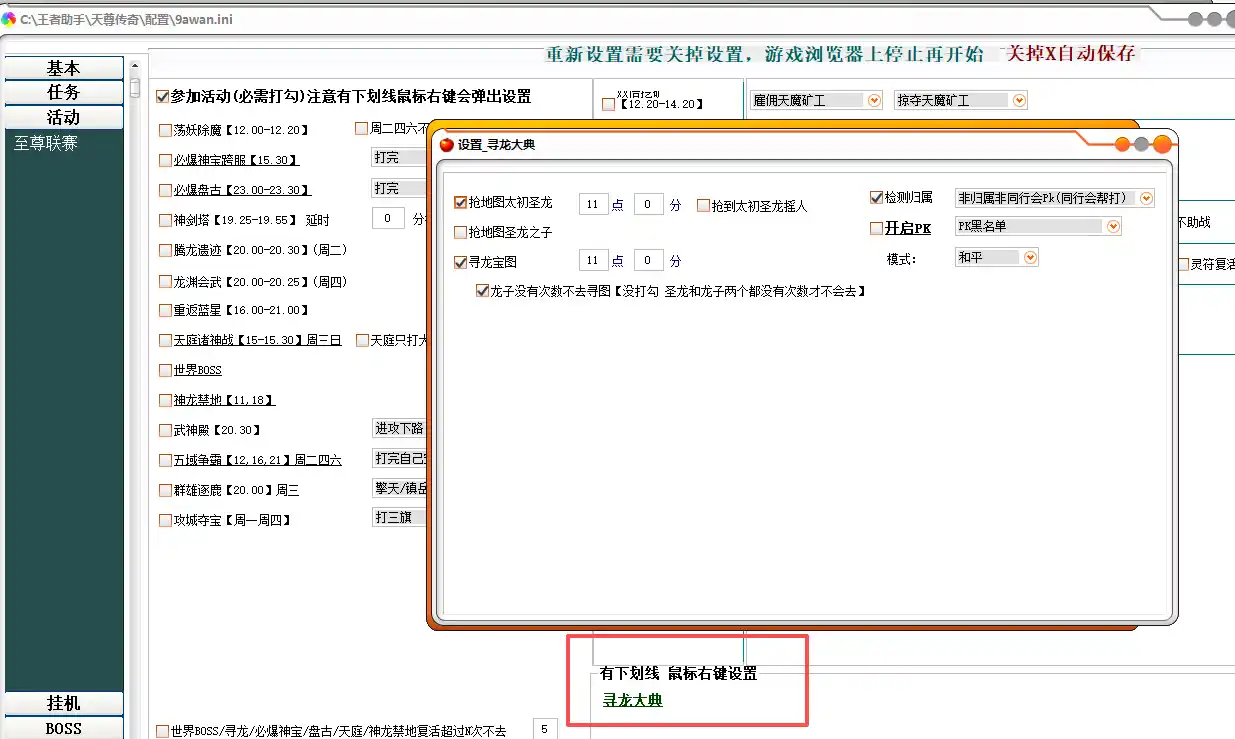Viewport: 1235px width, 739px height.
Task: Toggle the 灵符复活 checkbox at right edge
Action: tap(1183, 264)
